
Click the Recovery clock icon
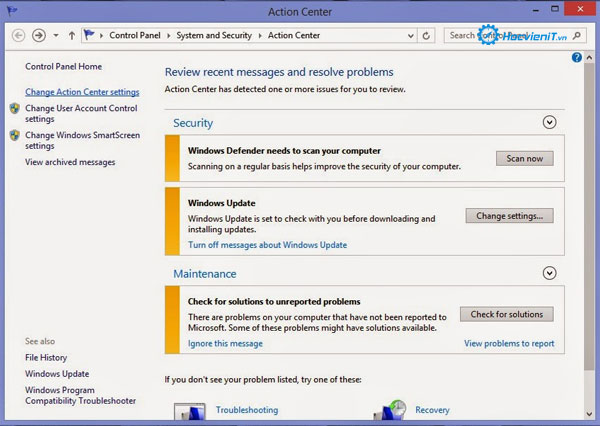pos(390,410)
